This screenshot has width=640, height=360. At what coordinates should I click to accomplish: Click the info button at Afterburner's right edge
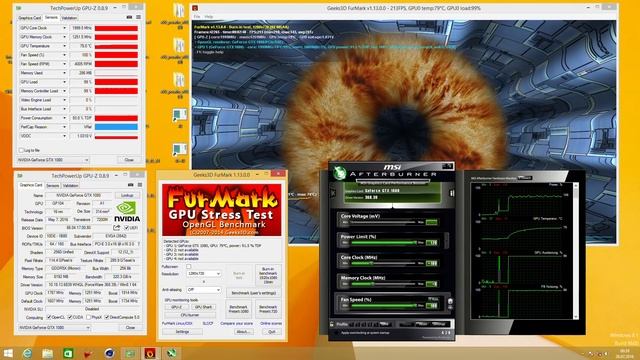[x=451, y=193]
